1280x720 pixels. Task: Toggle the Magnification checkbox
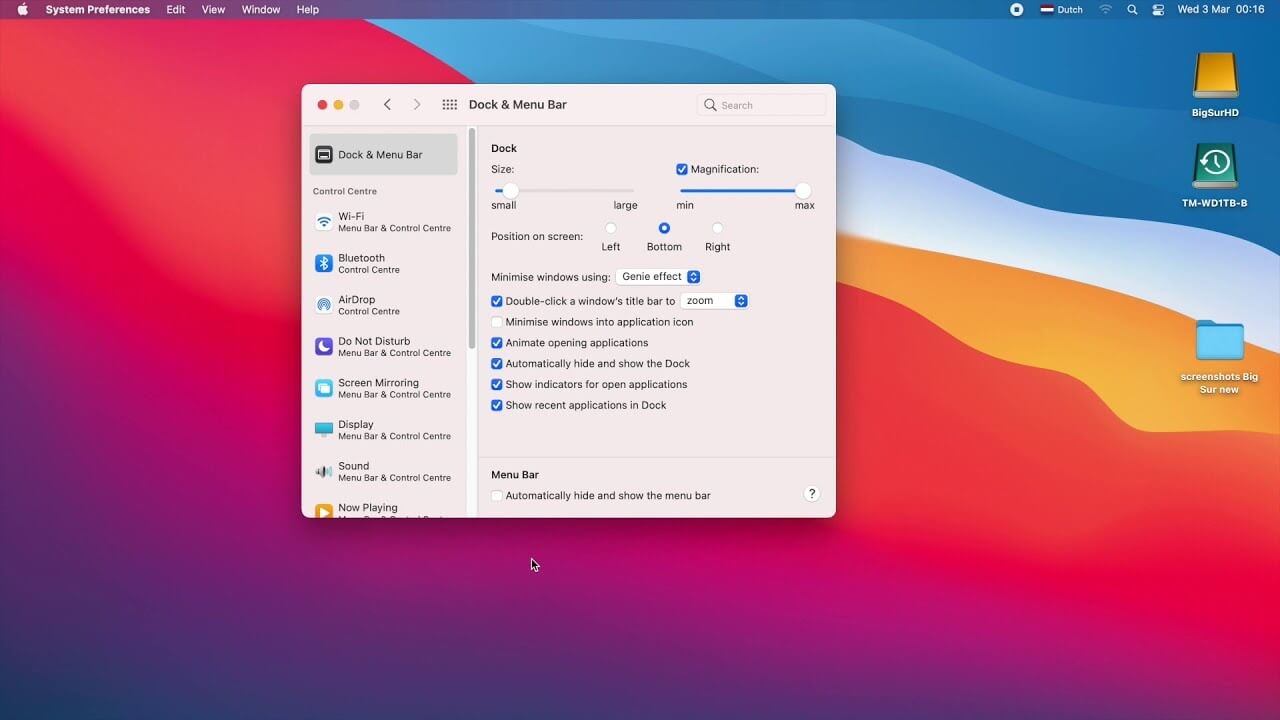(x=682, y=169)
